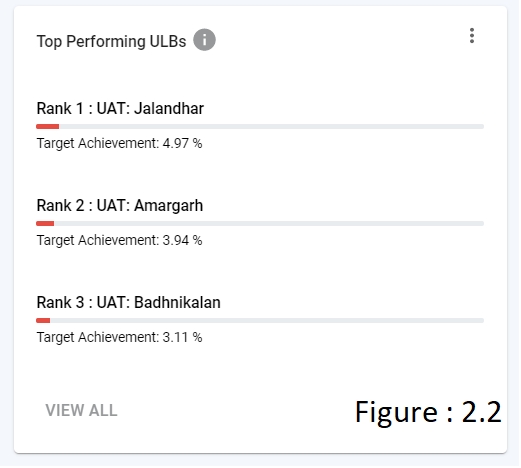521x468 pixels.
Task: Click the red fill of Amargarh progress bar
Action: click(45, 223)
